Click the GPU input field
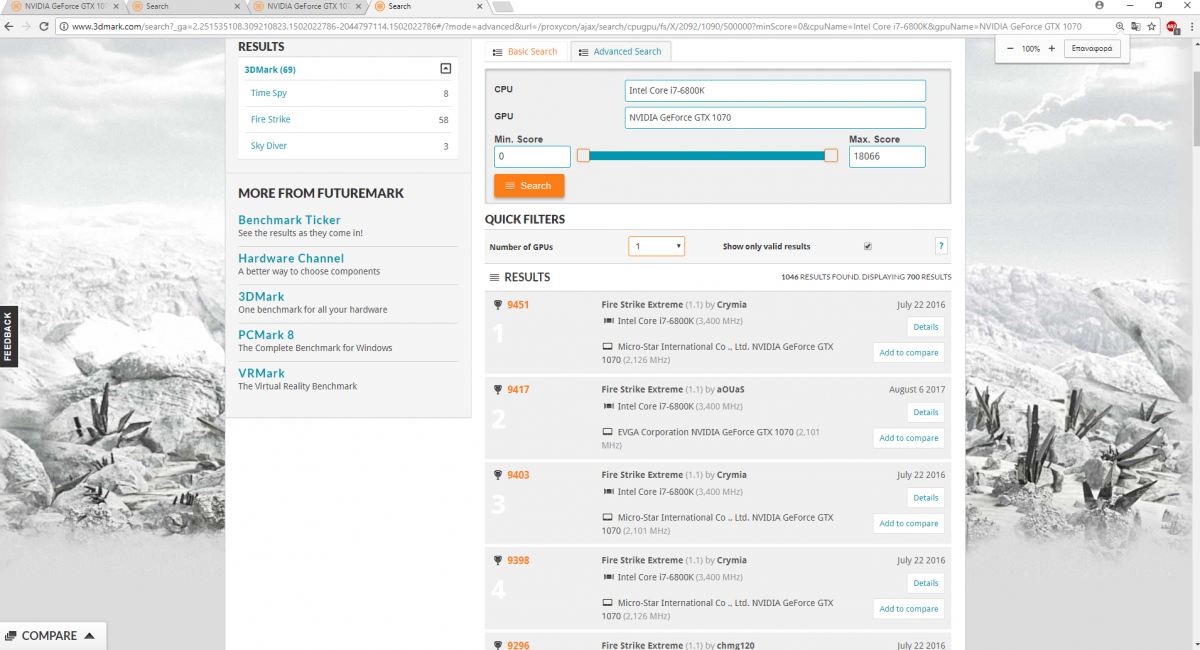The width and height of the screenshot is (1200, 650). tap(775, 118)
